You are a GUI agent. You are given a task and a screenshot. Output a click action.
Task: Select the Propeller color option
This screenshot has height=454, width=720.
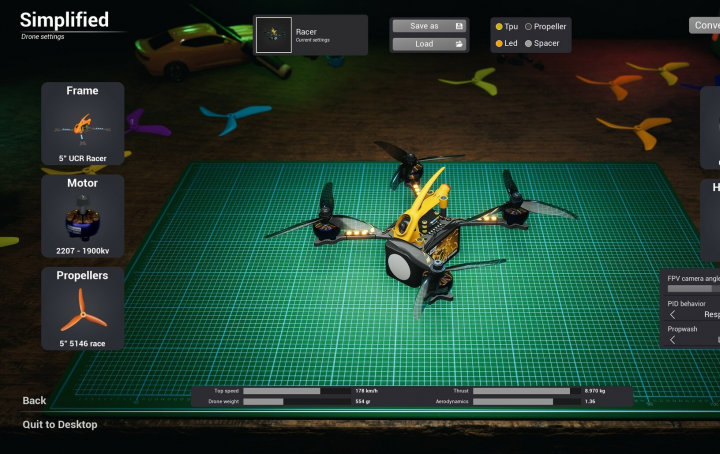pyautogui.click(x=529, y=27)
